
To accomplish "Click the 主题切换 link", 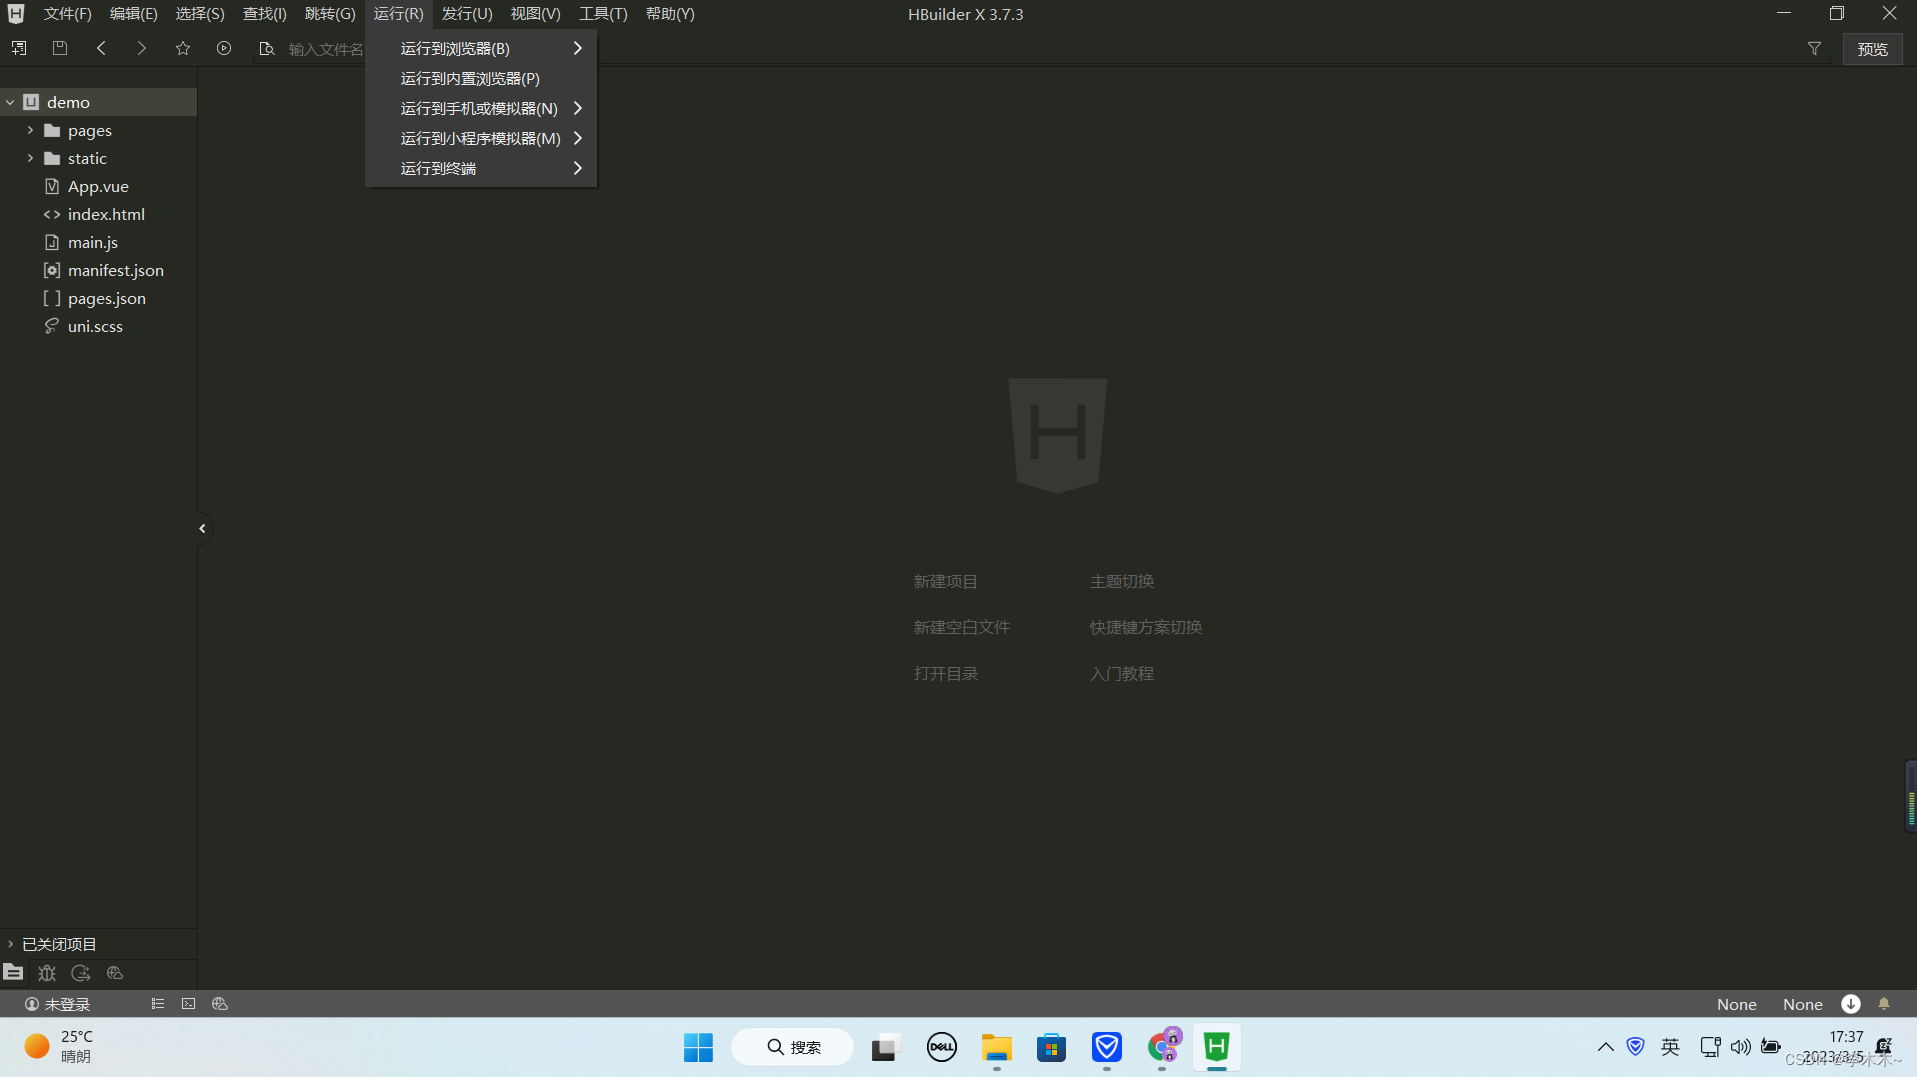I will (1121, 581).
